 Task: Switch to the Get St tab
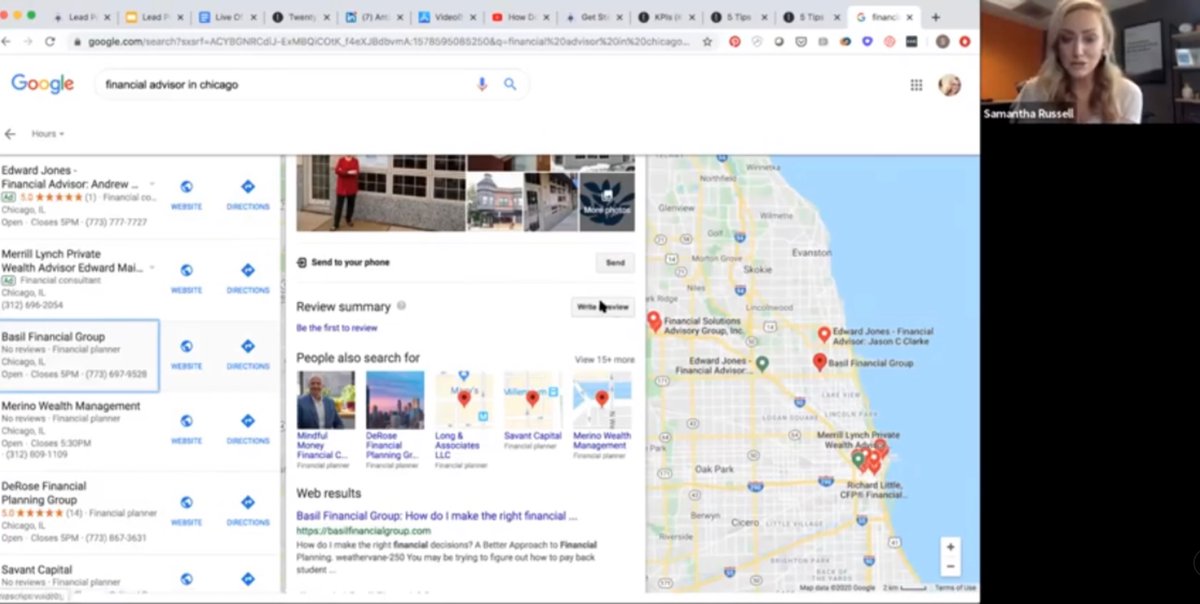(591, 17)
